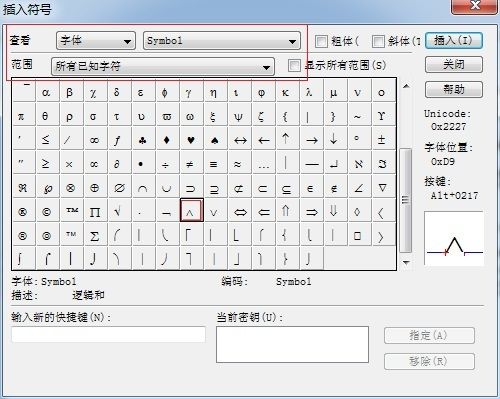The width and height of the screenshot is (500, 399).
Task: Click the 移除(R) remove button
Action: tap(429, 361)
